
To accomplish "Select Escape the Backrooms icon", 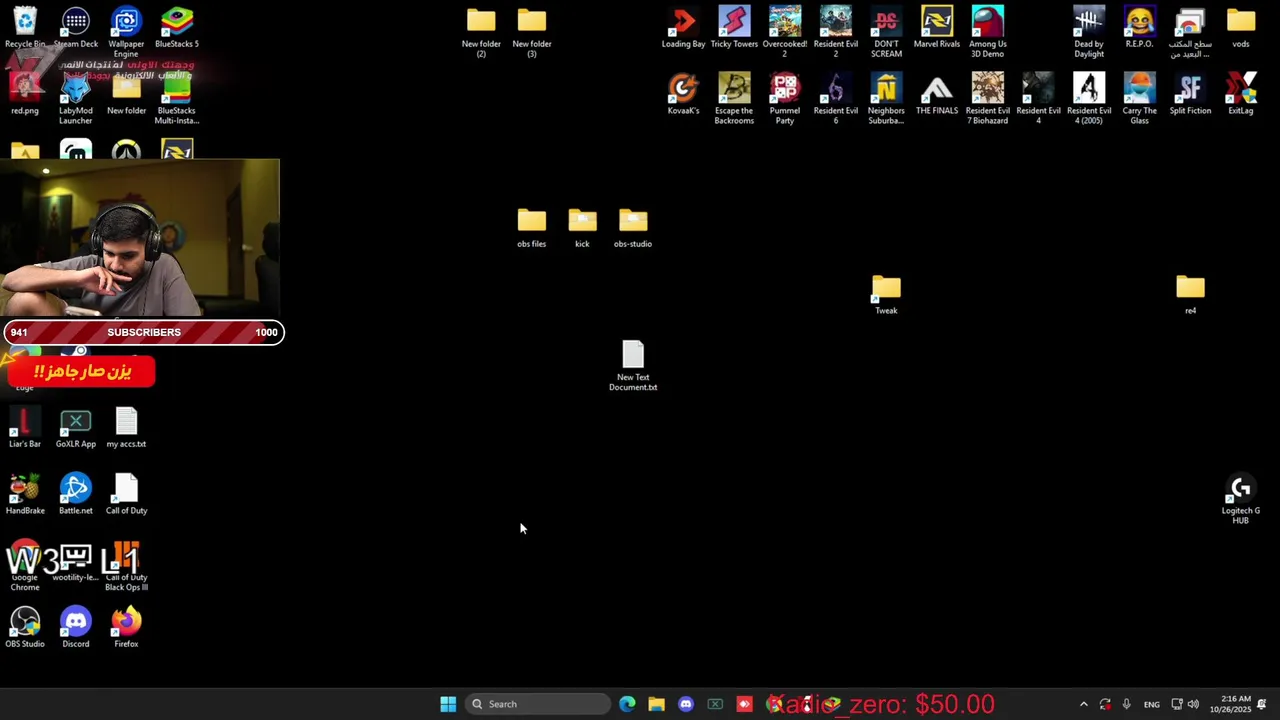I will click(734, 98).
